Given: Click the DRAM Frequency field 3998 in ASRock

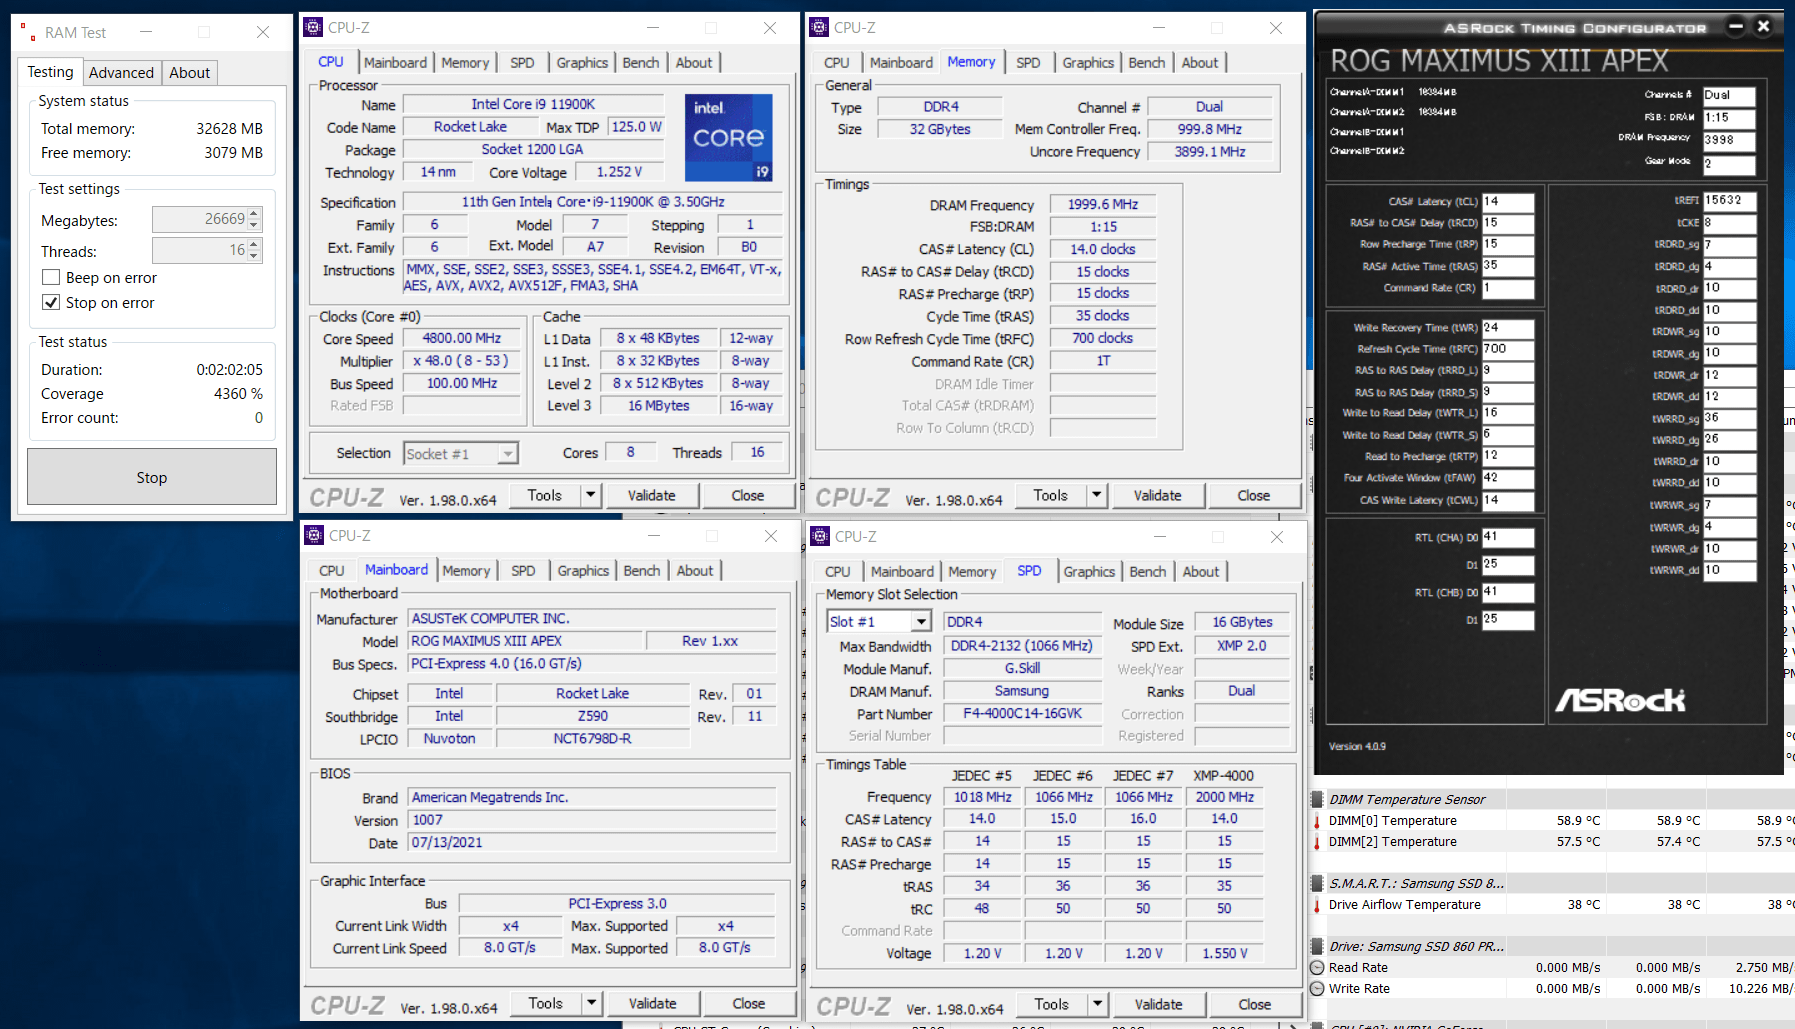Looking at the screenshot, I should click(1729, 141).
